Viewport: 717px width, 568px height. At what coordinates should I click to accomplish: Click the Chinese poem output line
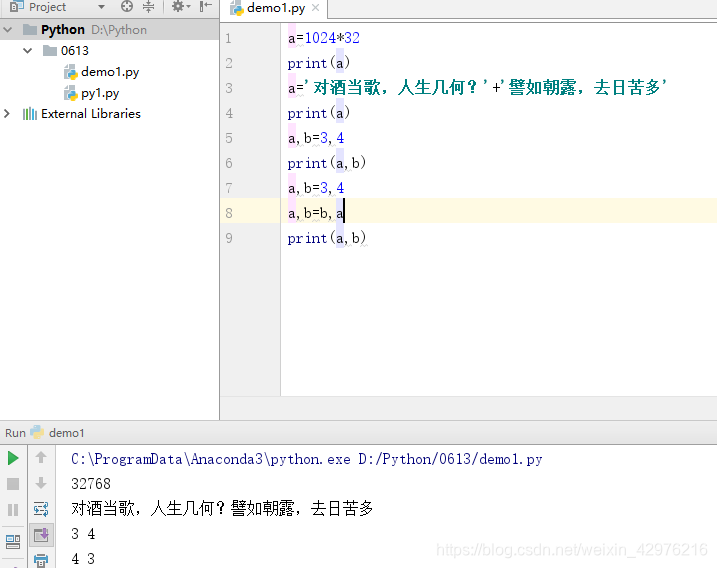222,508
